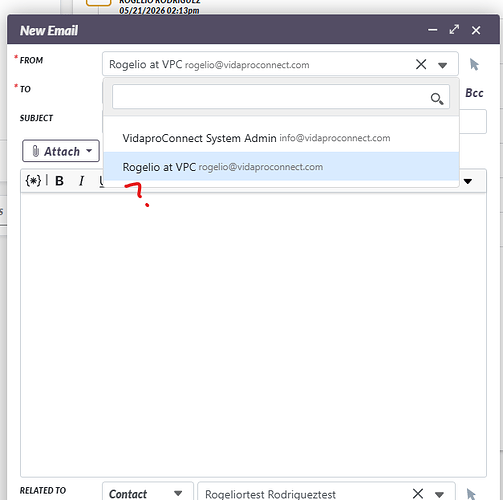Insert a variable with the {*} icon
This screenshot has height=500, width=503.
click(33, 181)
